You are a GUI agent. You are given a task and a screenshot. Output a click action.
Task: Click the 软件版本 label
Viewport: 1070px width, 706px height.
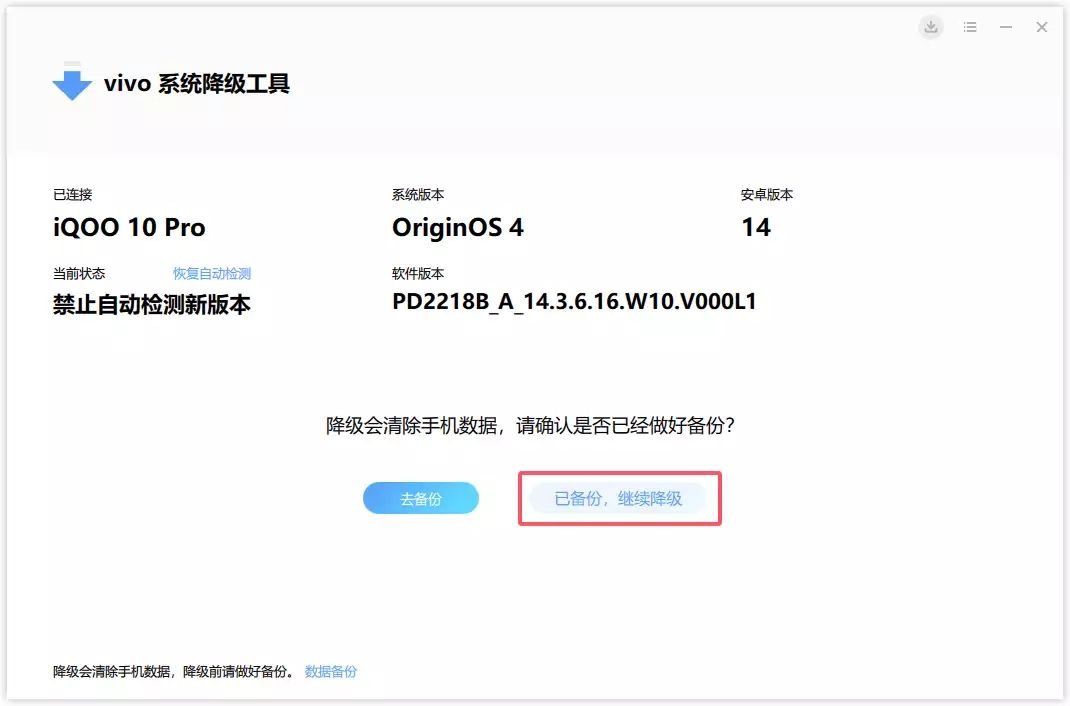pos(418,274)
